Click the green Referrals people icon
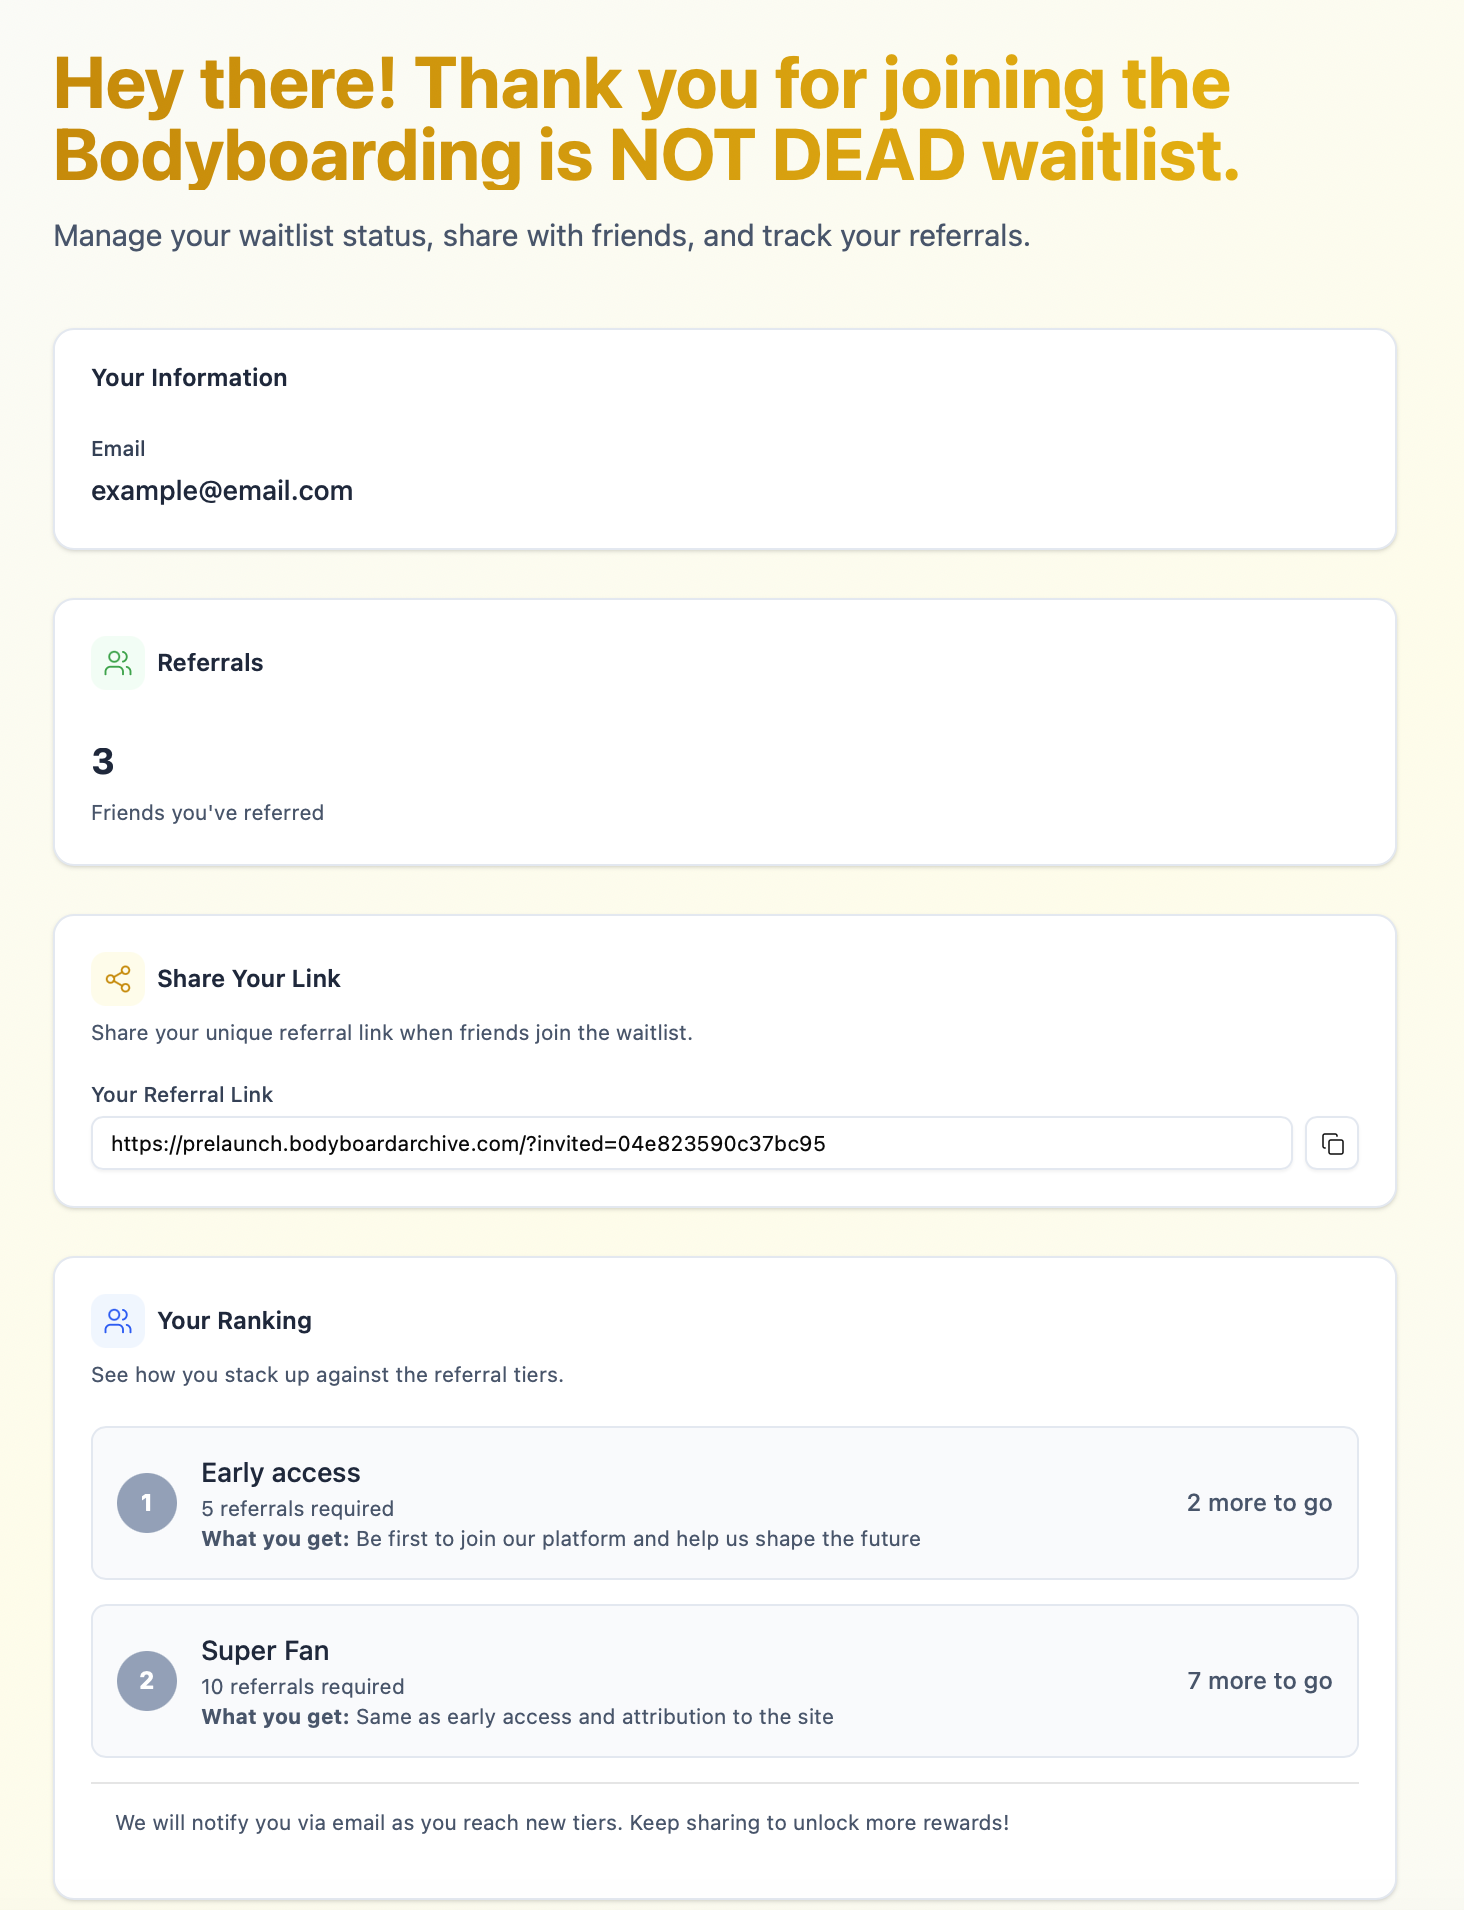Image resolution: width=1464 pixels, height=1910 pixels. [x=118, y=663]
